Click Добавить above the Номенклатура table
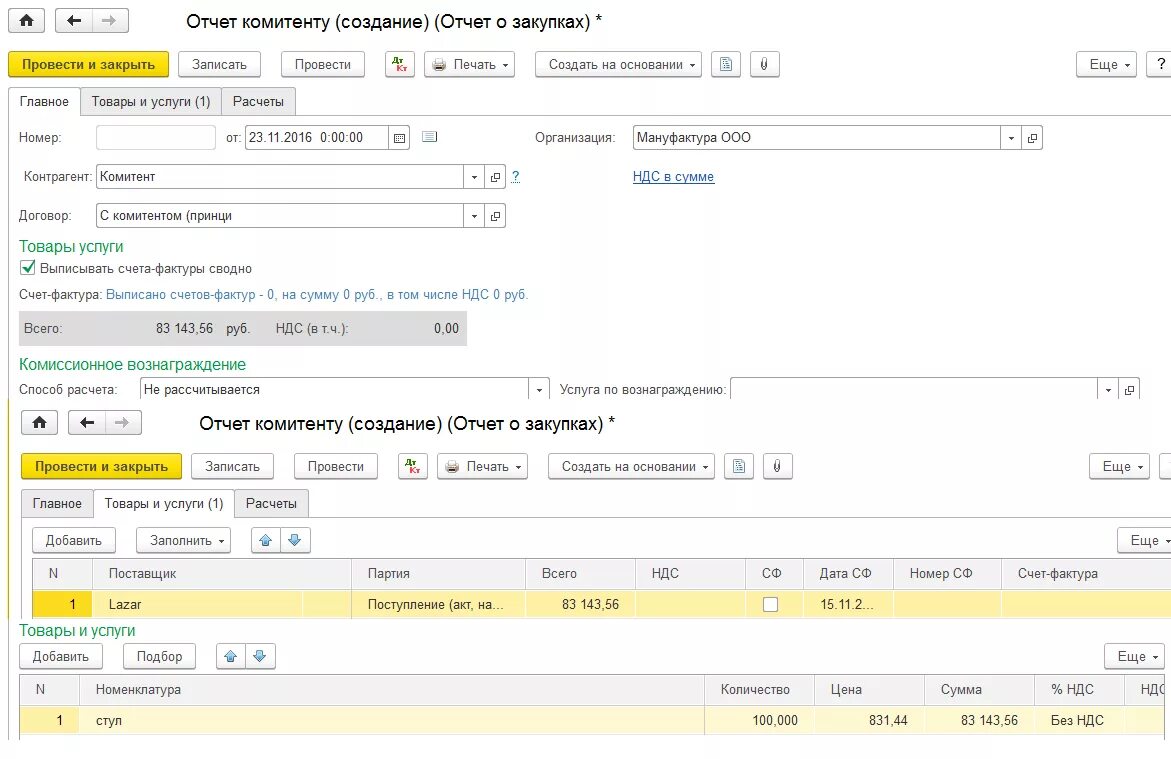The width and height of the screenshot is (1171, 759). pos(60,656)
